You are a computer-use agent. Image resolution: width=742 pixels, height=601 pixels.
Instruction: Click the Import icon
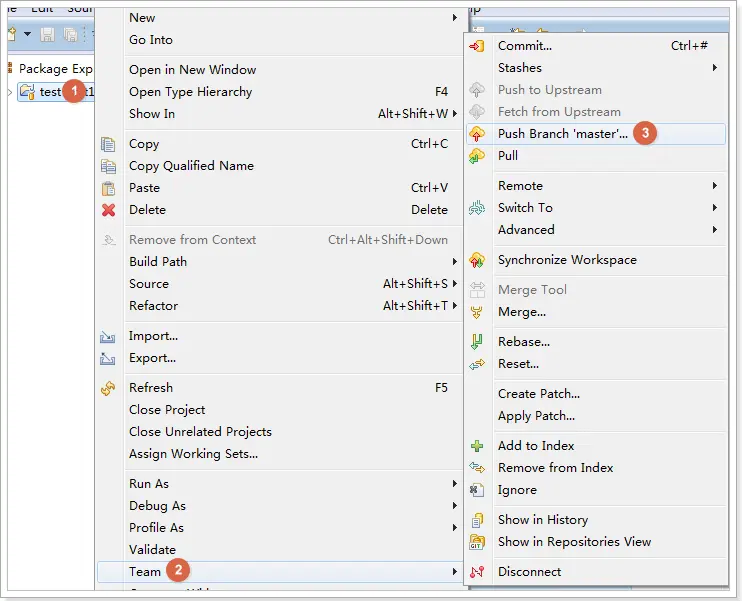107,336
